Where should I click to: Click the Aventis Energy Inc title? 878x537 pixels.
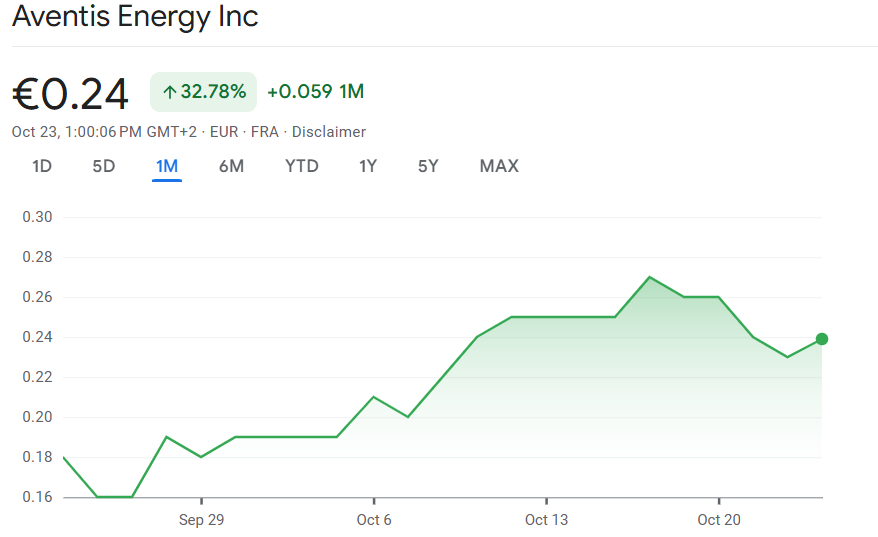click(x=135, y=17)
